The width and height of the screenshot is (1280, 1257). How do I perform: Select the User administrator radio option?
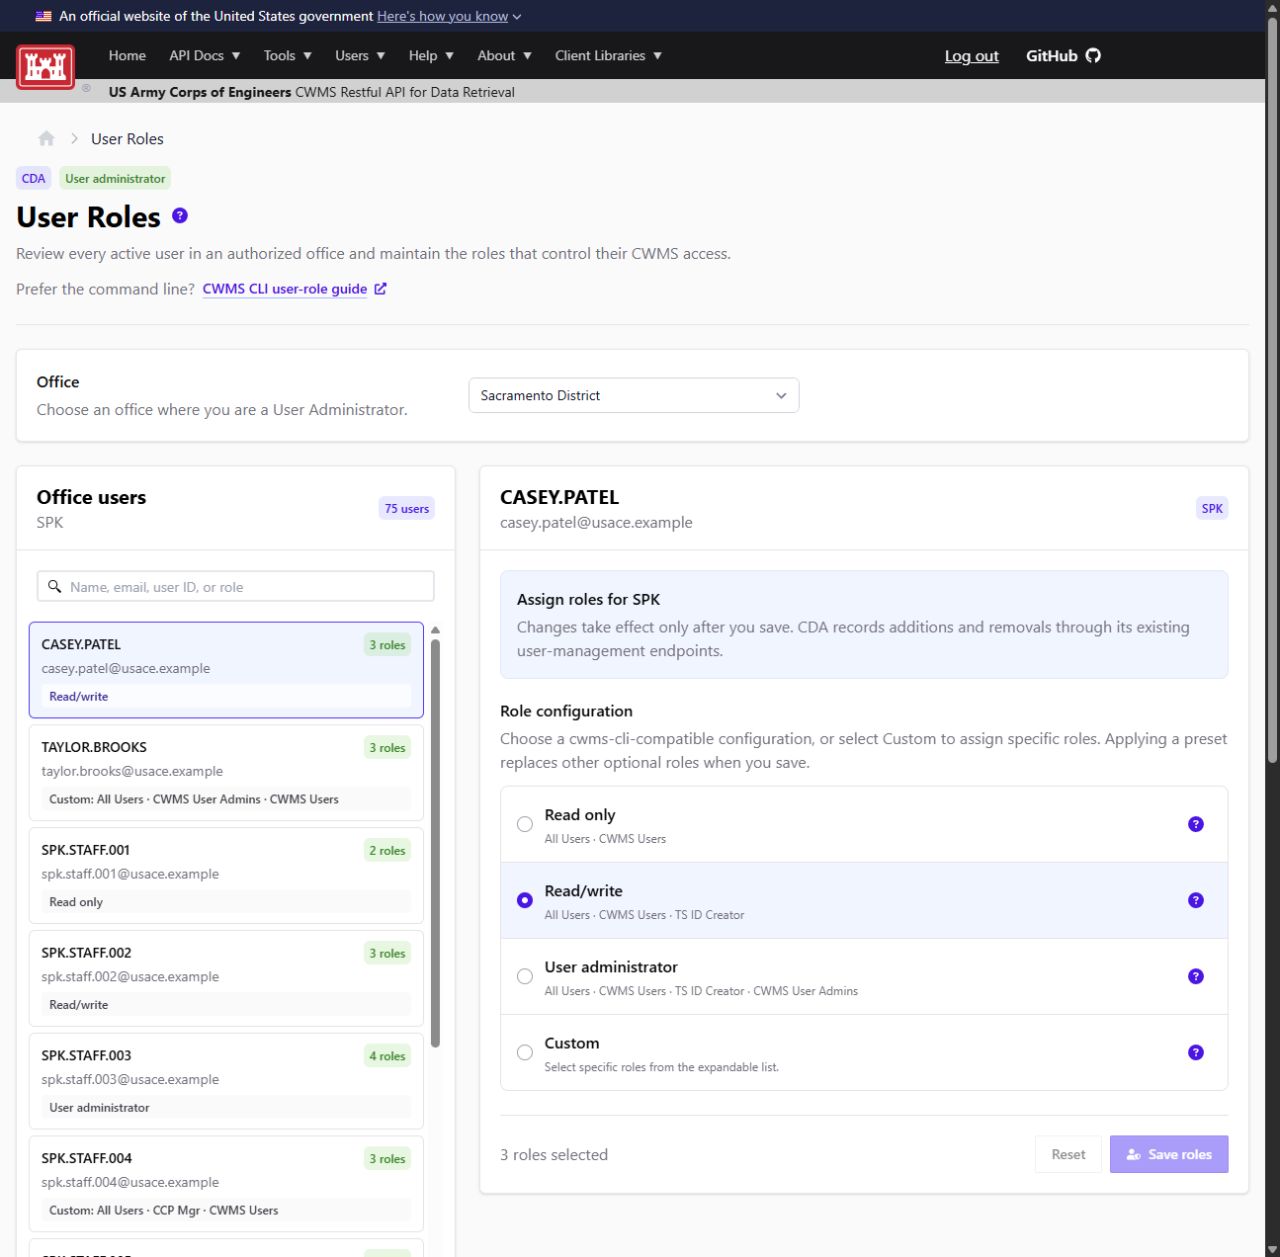coord(524,976)
